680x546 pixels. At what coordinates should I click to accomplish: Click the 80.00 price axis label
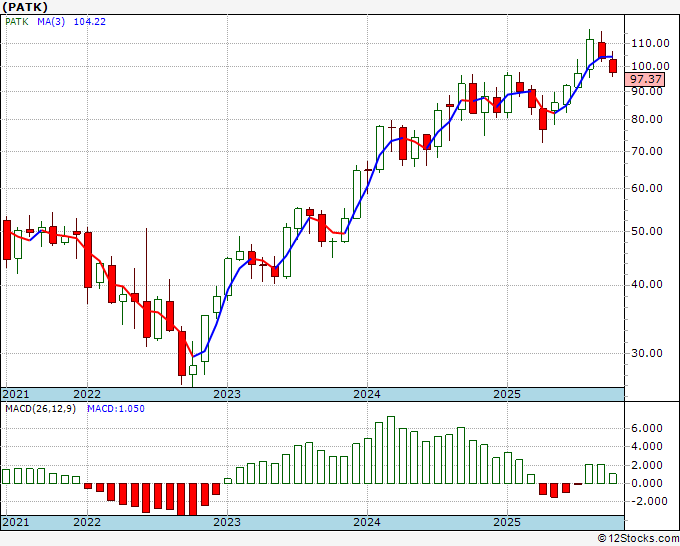[647, 119]
